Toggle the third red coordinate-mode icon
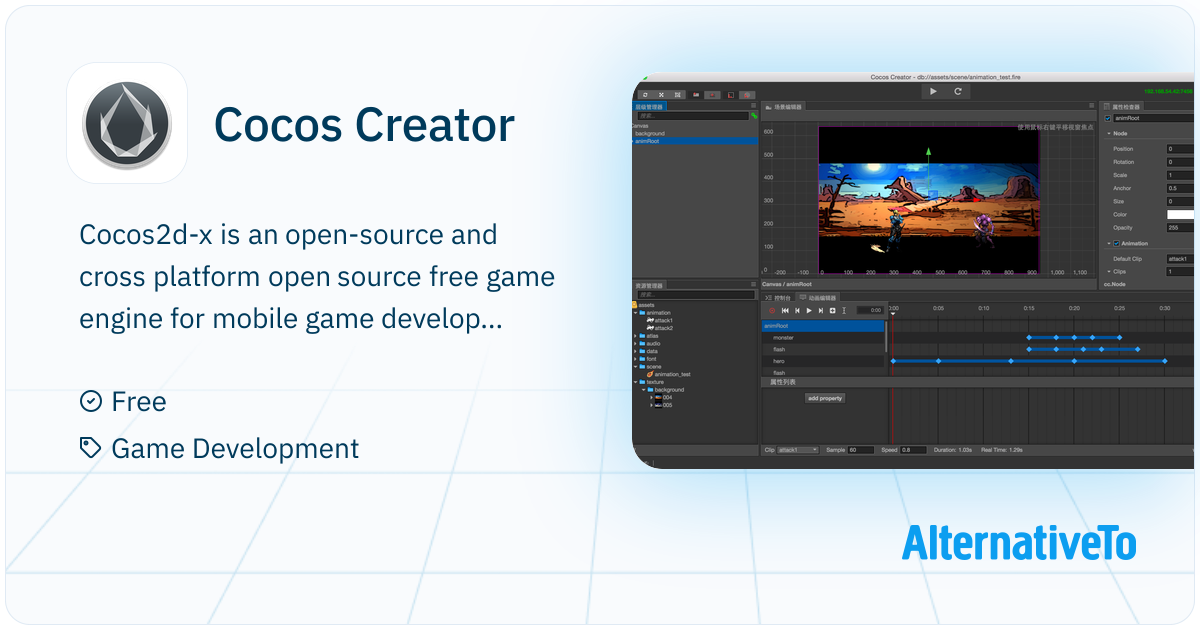This screenshot has height=630, width=1200. tap(731, 95)
